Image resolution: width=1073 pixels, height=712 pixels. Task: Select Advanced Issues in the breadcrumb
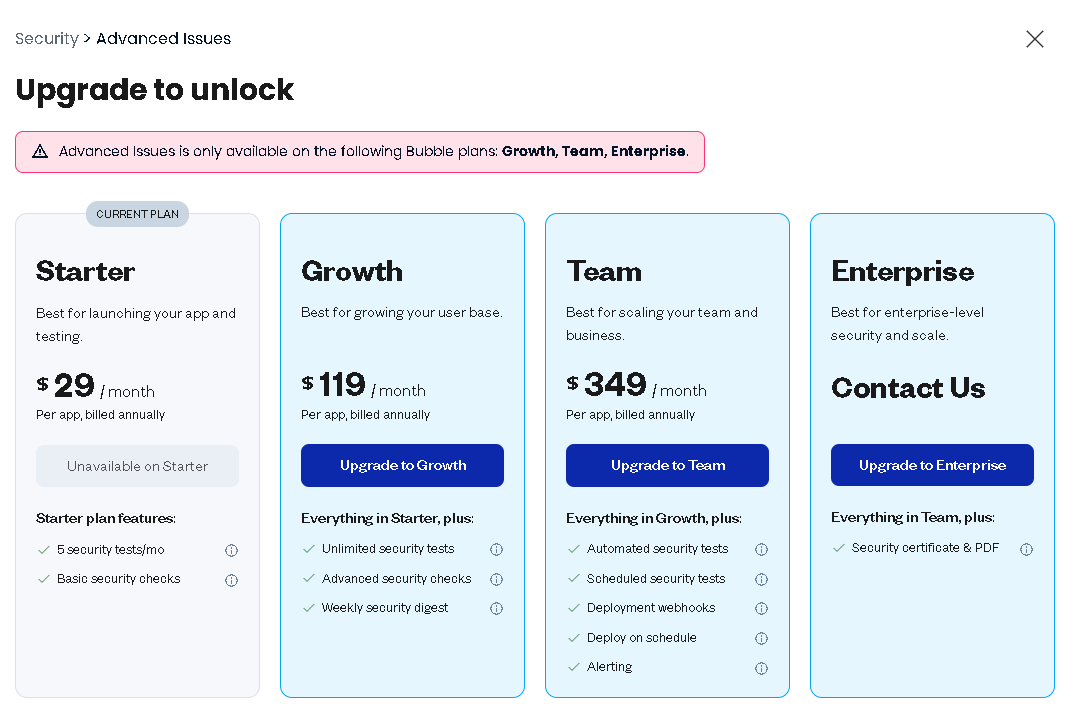pos(163,39)
